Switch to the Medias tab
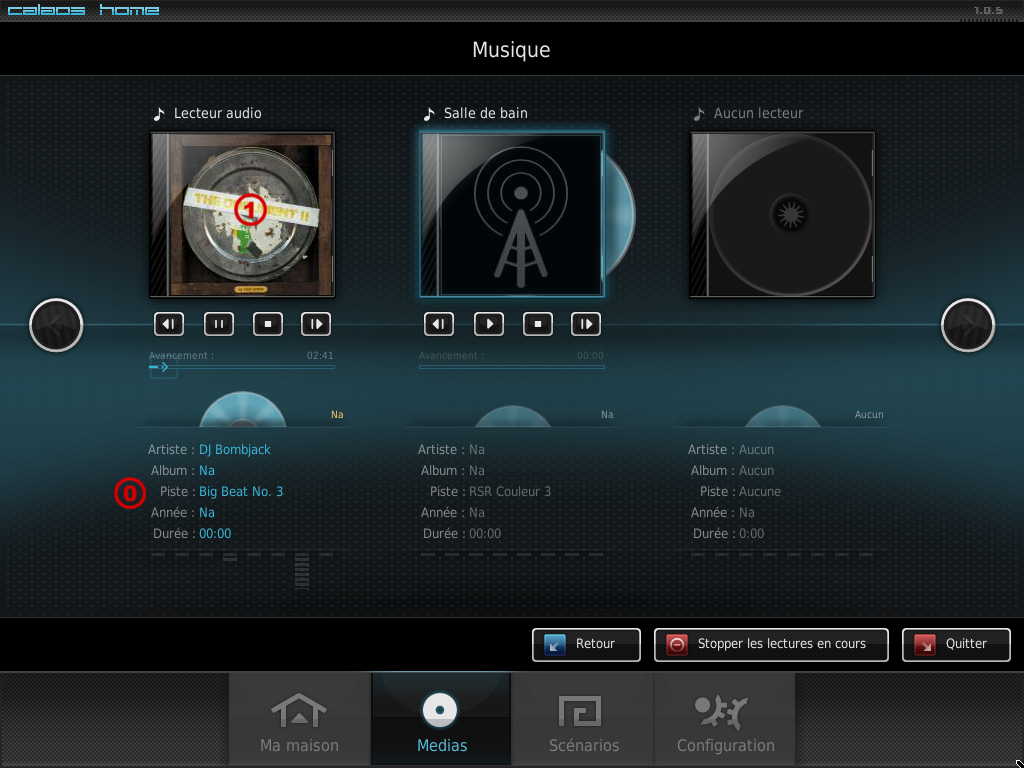Screen dimensions: 1024x768 pos(441,720)
